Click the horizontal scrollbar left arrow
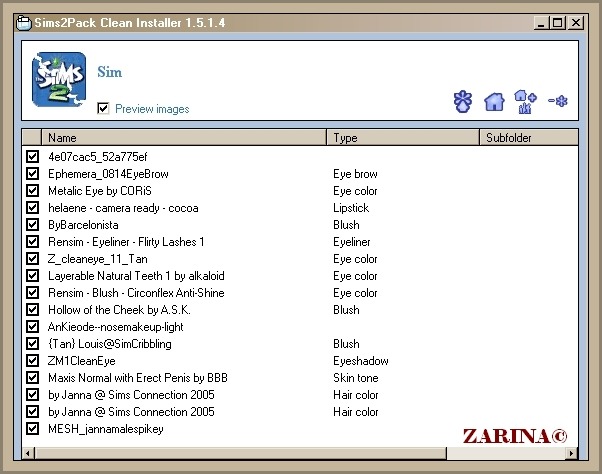Viewport: 602px width, 474px height. coord(28,453)
